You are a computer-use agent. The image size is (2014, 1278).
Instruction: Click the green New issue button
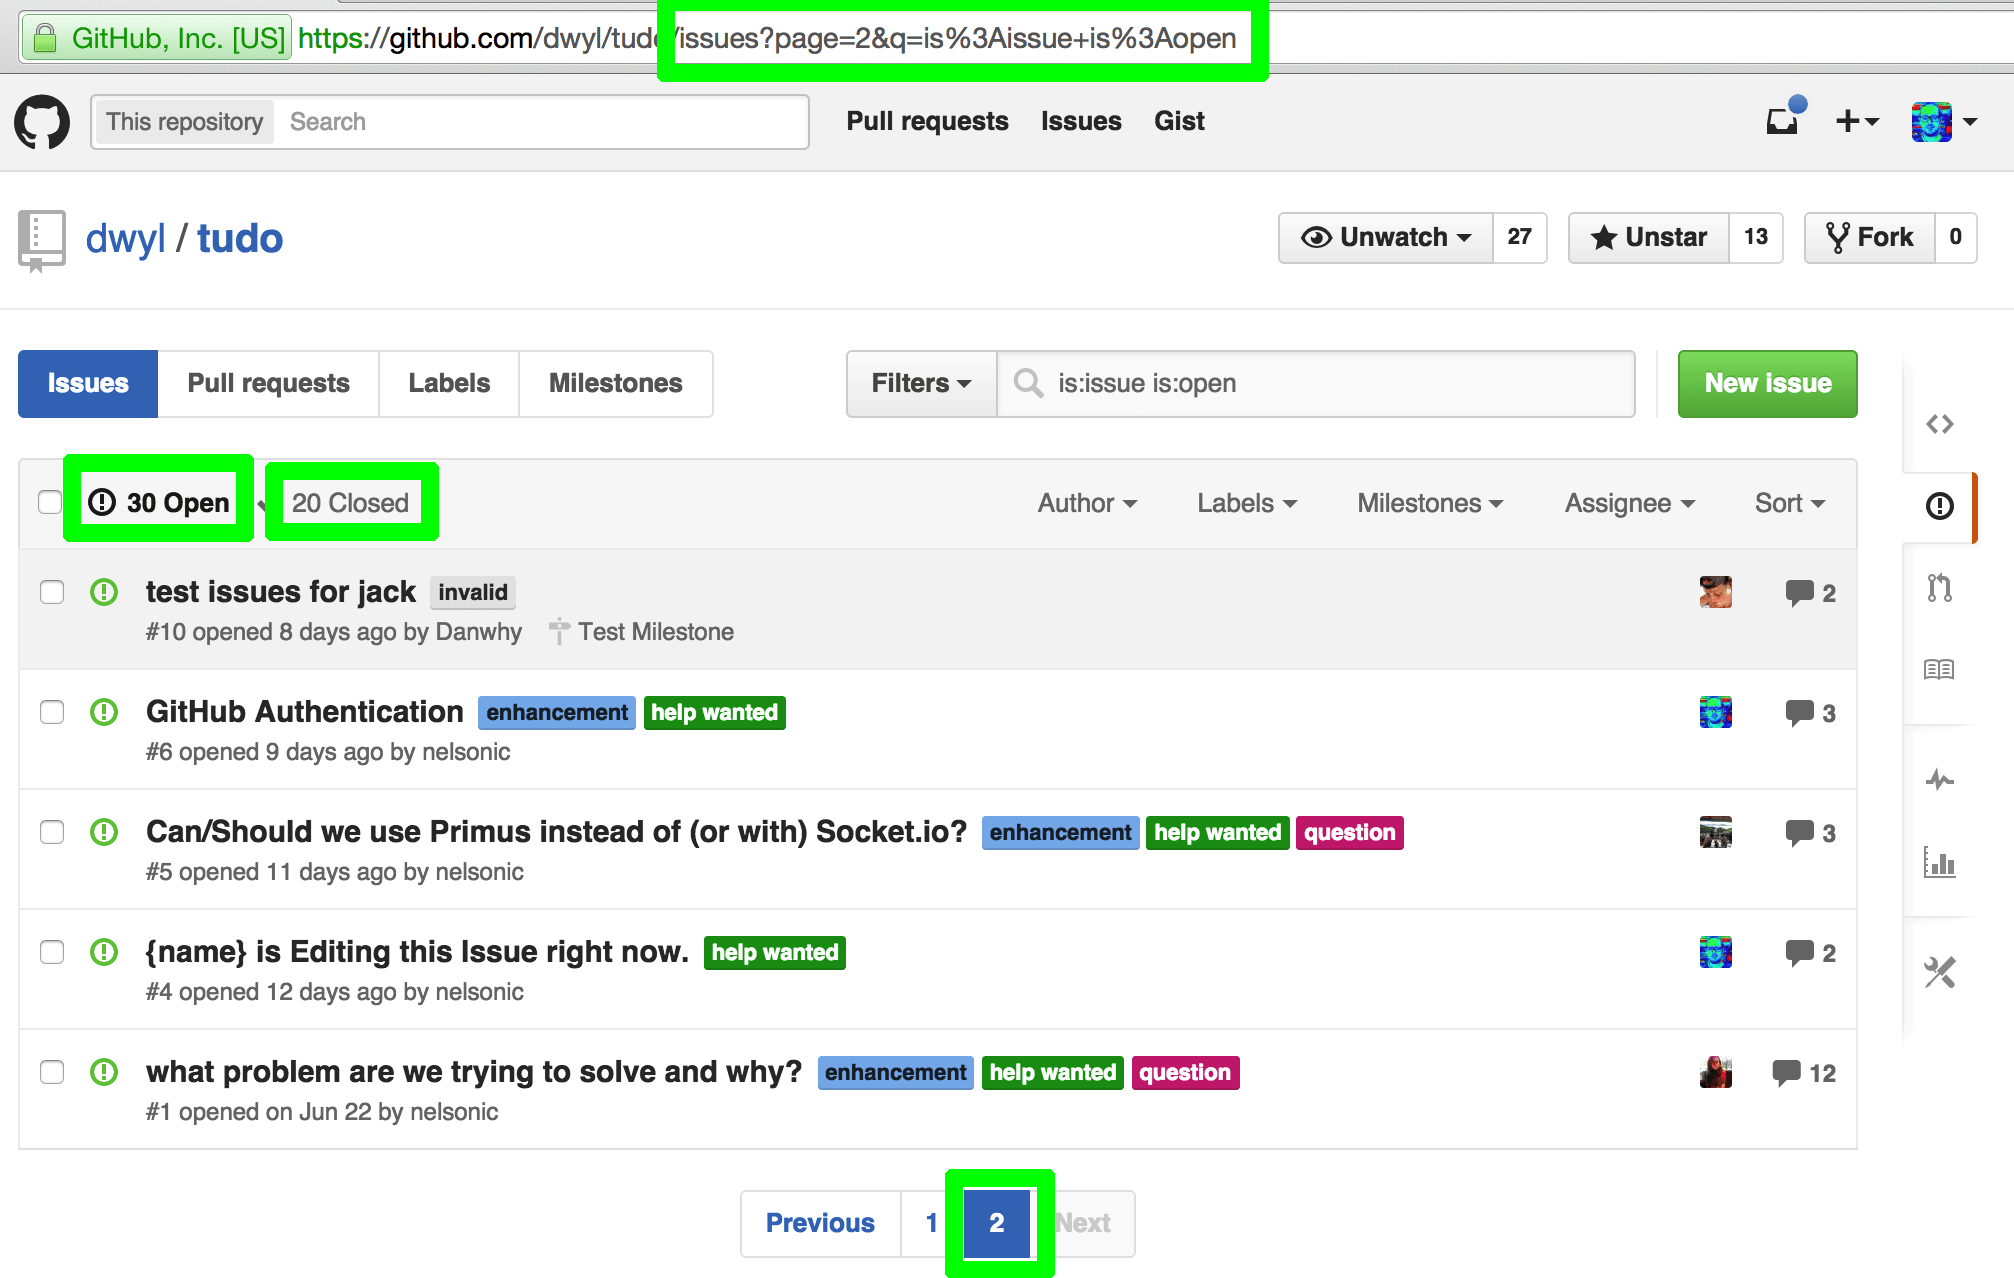click(x=1768, y=383)
